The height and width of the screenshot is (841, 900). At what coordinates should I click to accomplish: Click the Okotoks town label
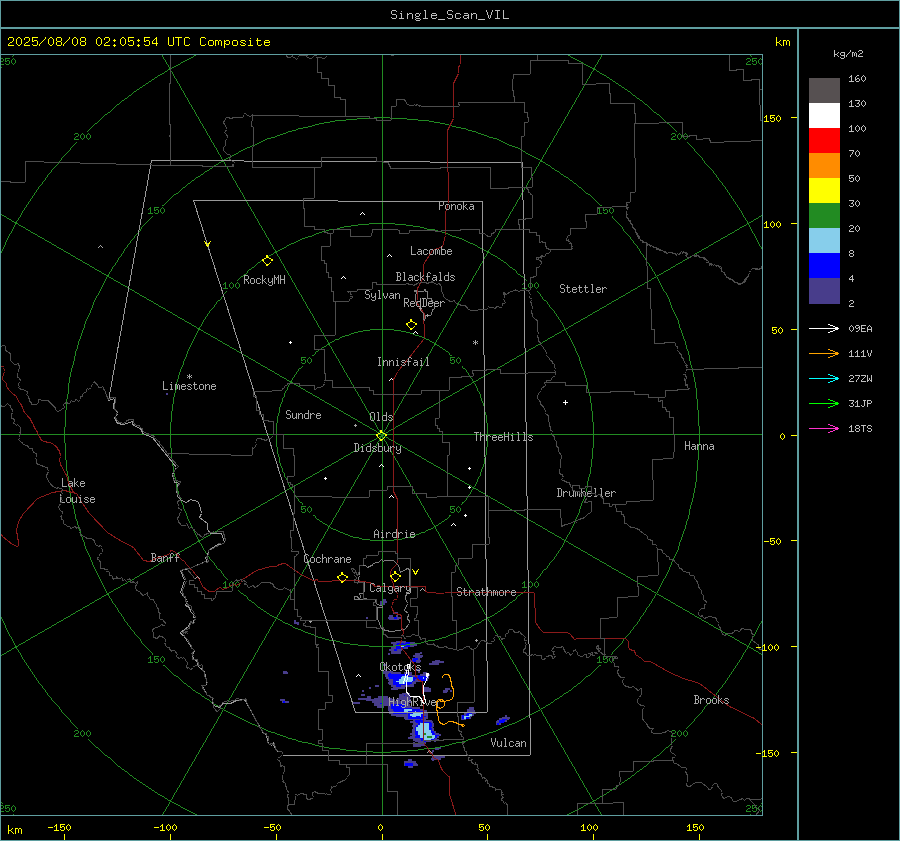tap(400, 667)
